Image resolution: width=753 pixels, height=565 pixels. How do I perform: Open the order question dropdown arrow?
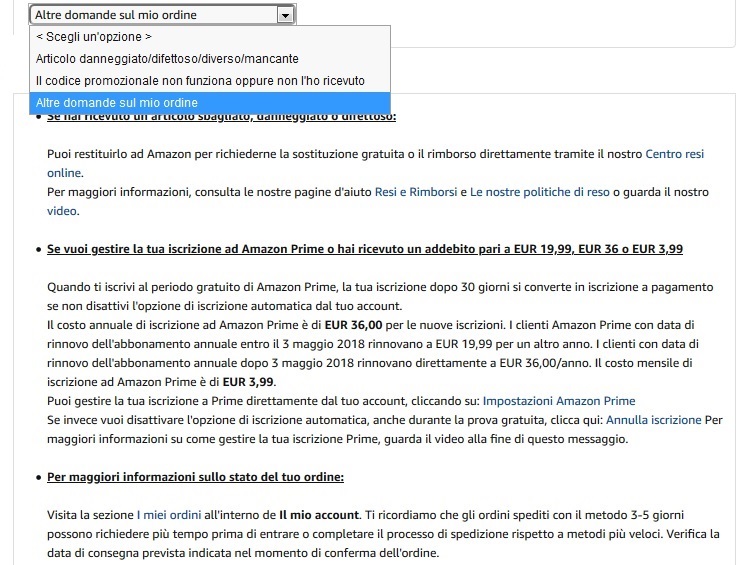285,15
